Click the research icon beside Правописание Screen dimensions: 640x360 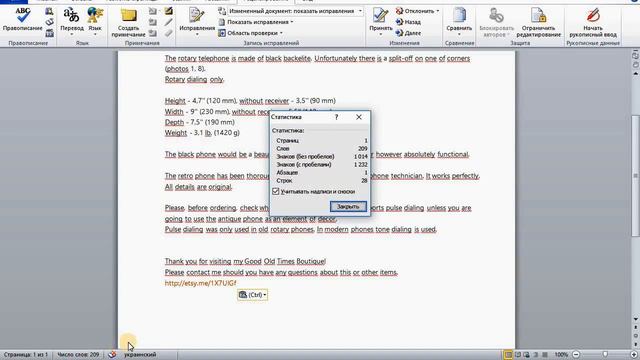pos(49,11)
